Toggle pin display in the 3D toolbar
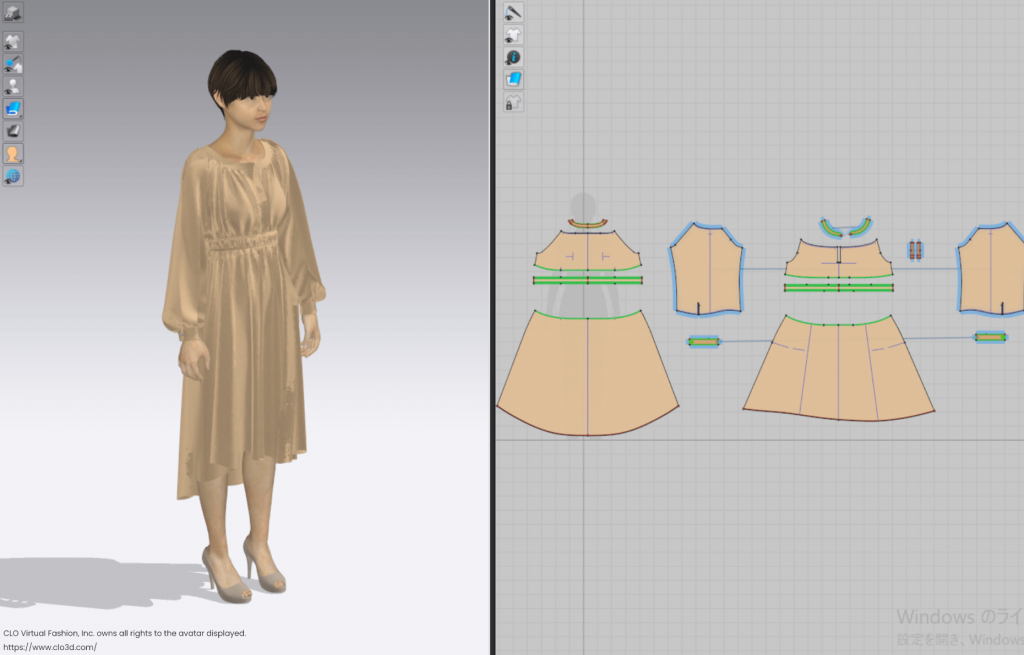This screenshot has height=655, width=1024. pyautogui.click(x=13, y=63)
